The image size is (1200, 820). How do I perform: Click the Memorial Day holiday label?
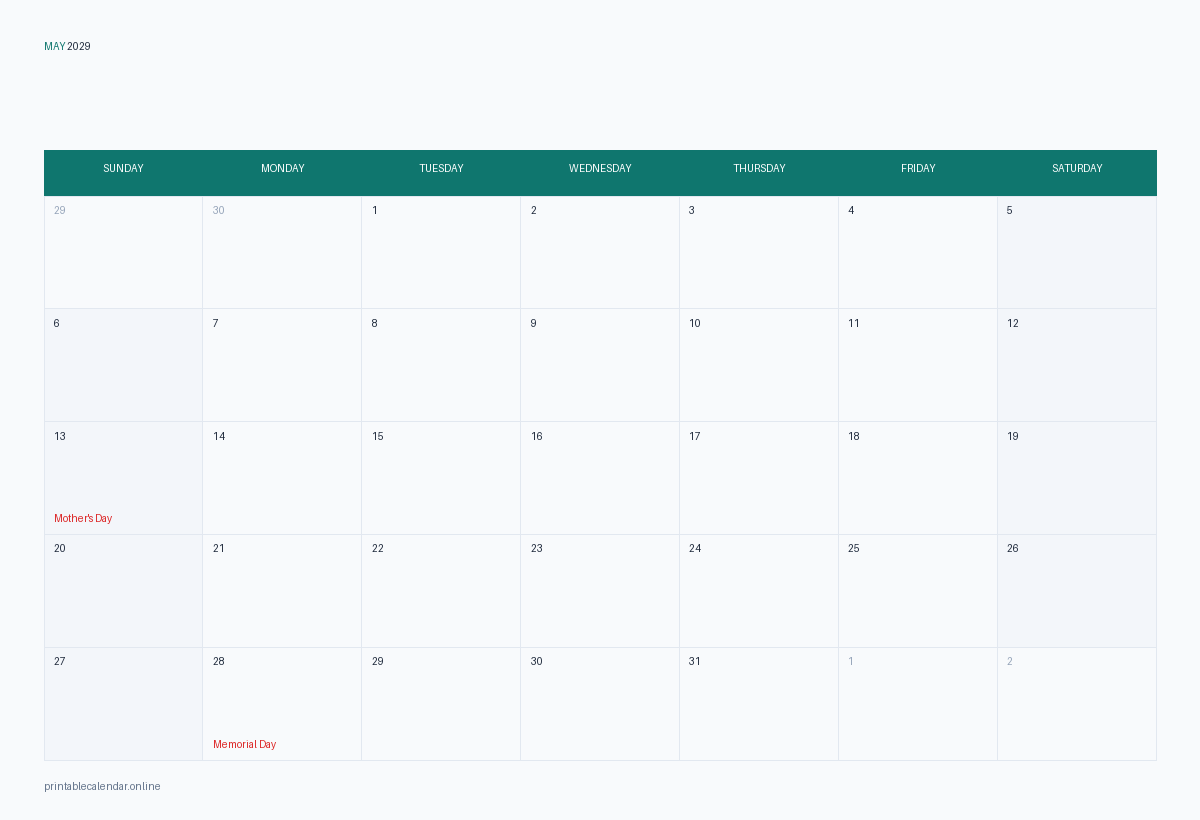pyautogui.click(x=244, y=744)
